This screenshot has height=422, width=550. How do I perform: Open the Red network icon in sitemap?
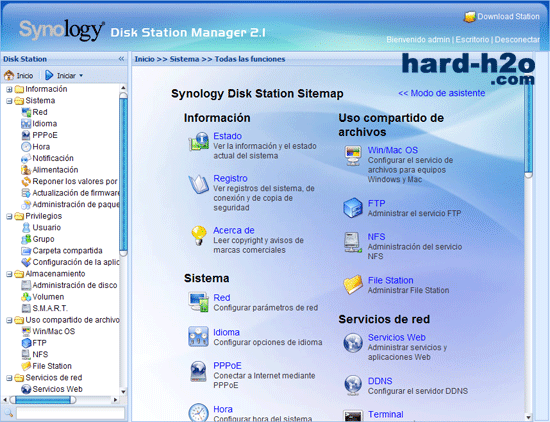(x=199, y=301)
